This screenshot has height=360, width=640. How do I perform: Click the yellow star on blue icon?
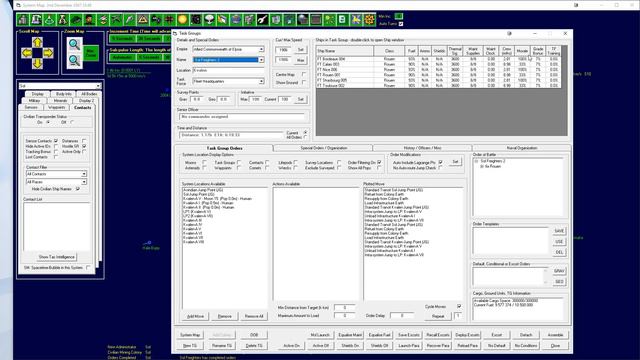tap(356, 19)
